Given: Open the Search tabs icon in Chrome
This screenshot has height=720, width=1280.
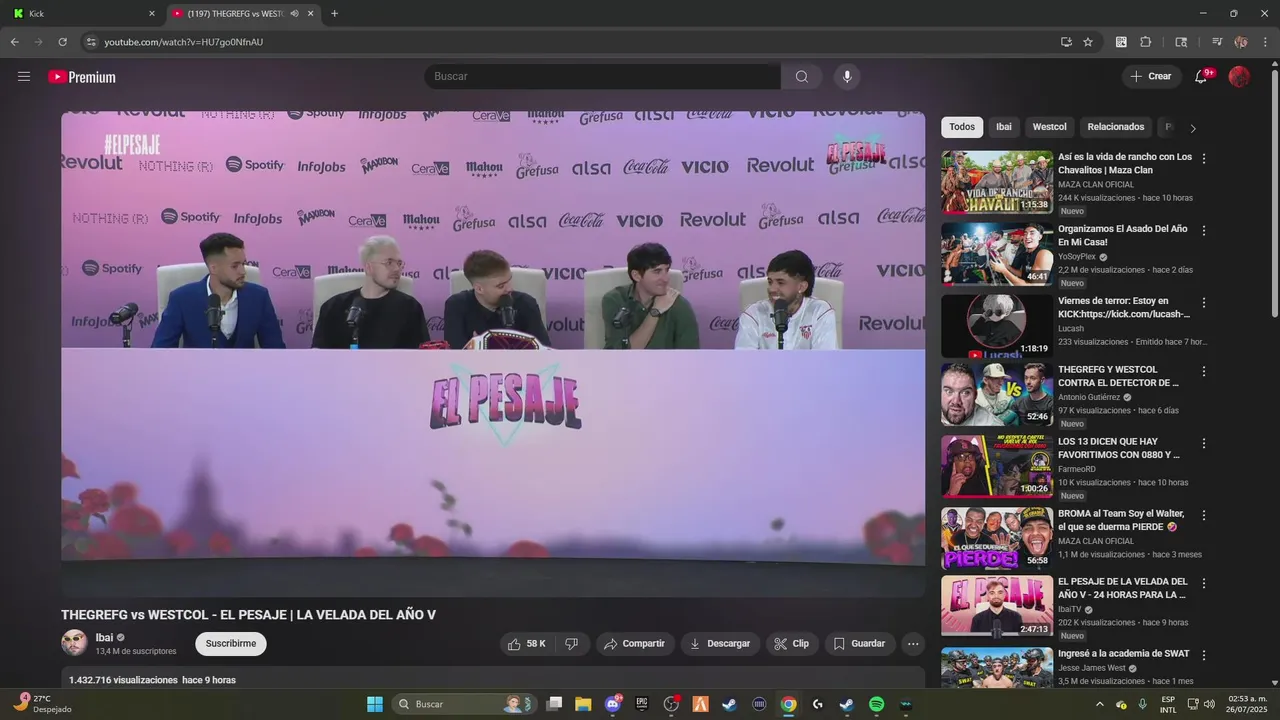Looking at the screenshot, I should click(1181, 42).
